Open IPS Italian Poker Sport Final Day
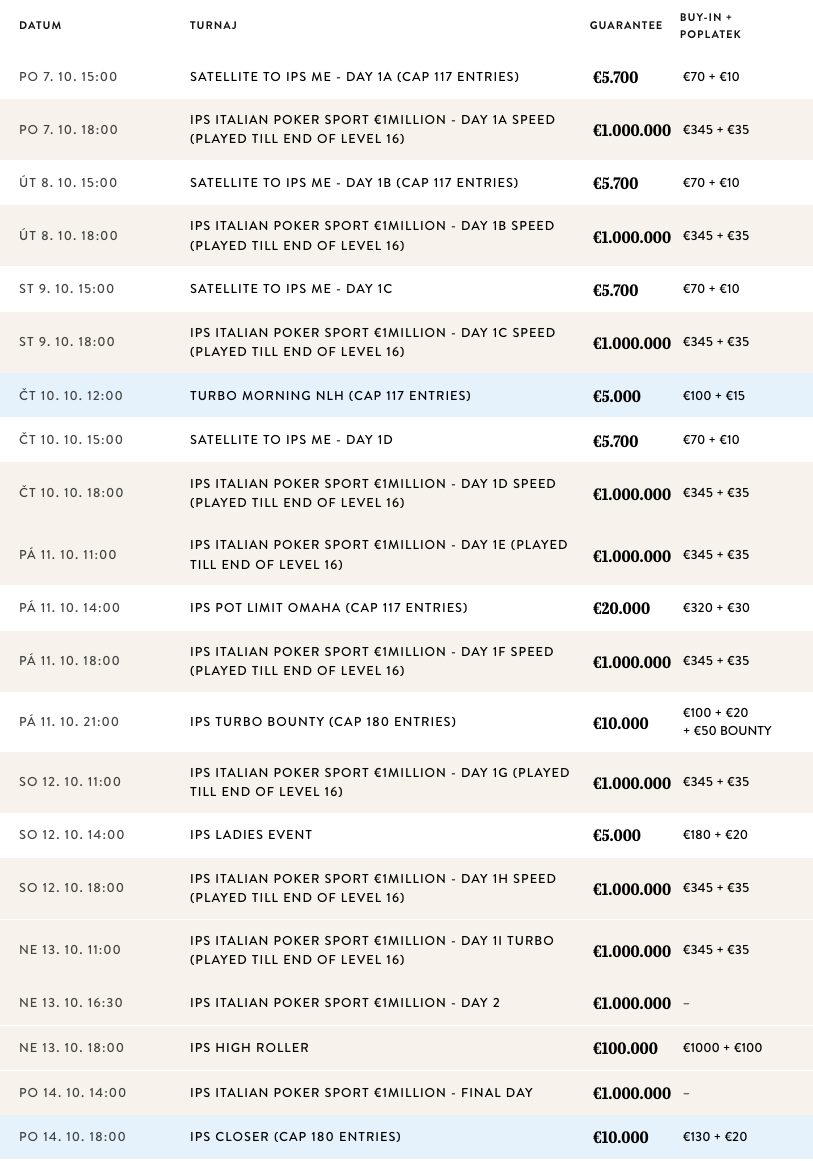This screenshot has width=813, height=1161. point(406,1093)
